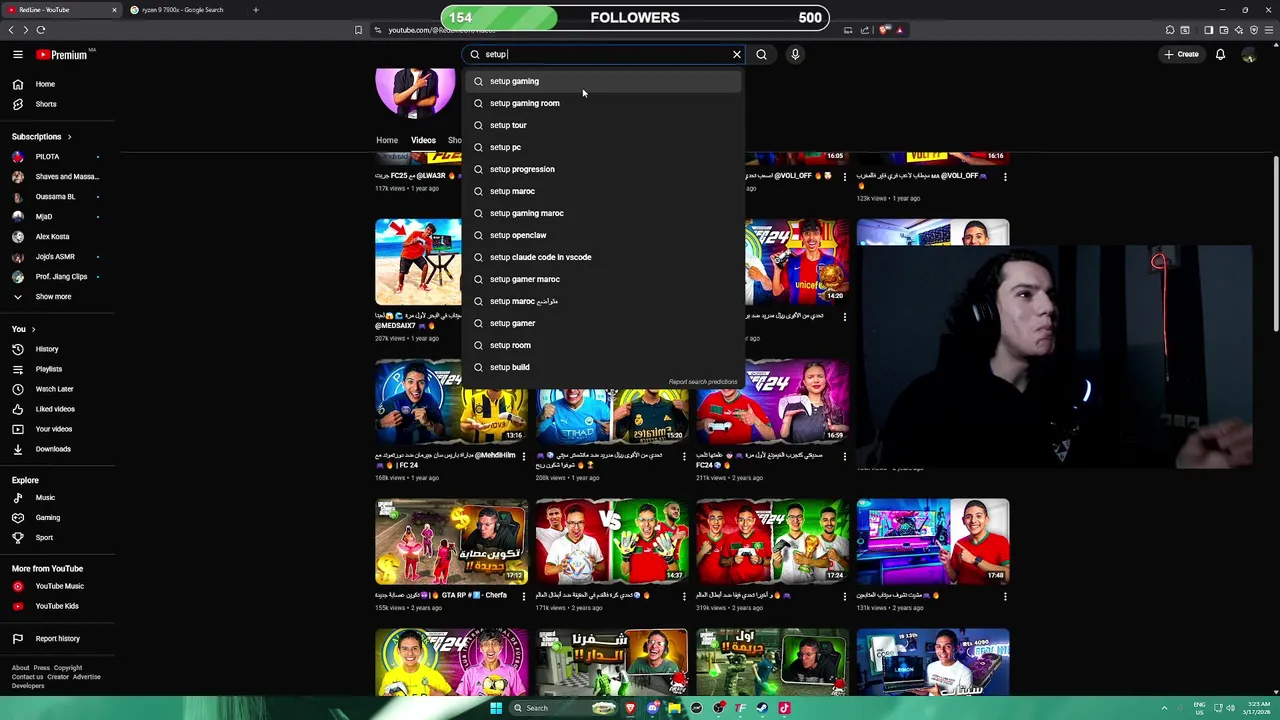The width and height of the screenshot is (1280, 720).
Task: Open the 17:48 gaming setup video thumbnail
Action: click(933, 542)
